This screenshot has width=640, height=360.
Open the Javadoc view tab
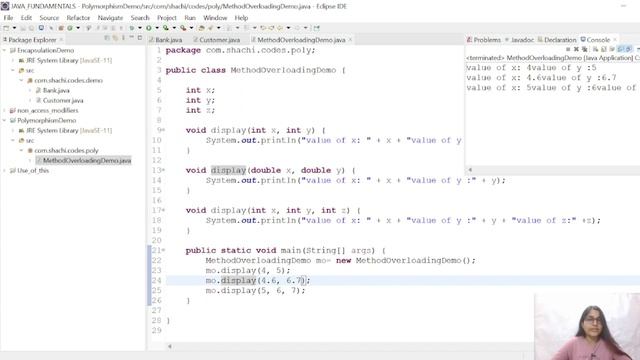tap(519, 40)
